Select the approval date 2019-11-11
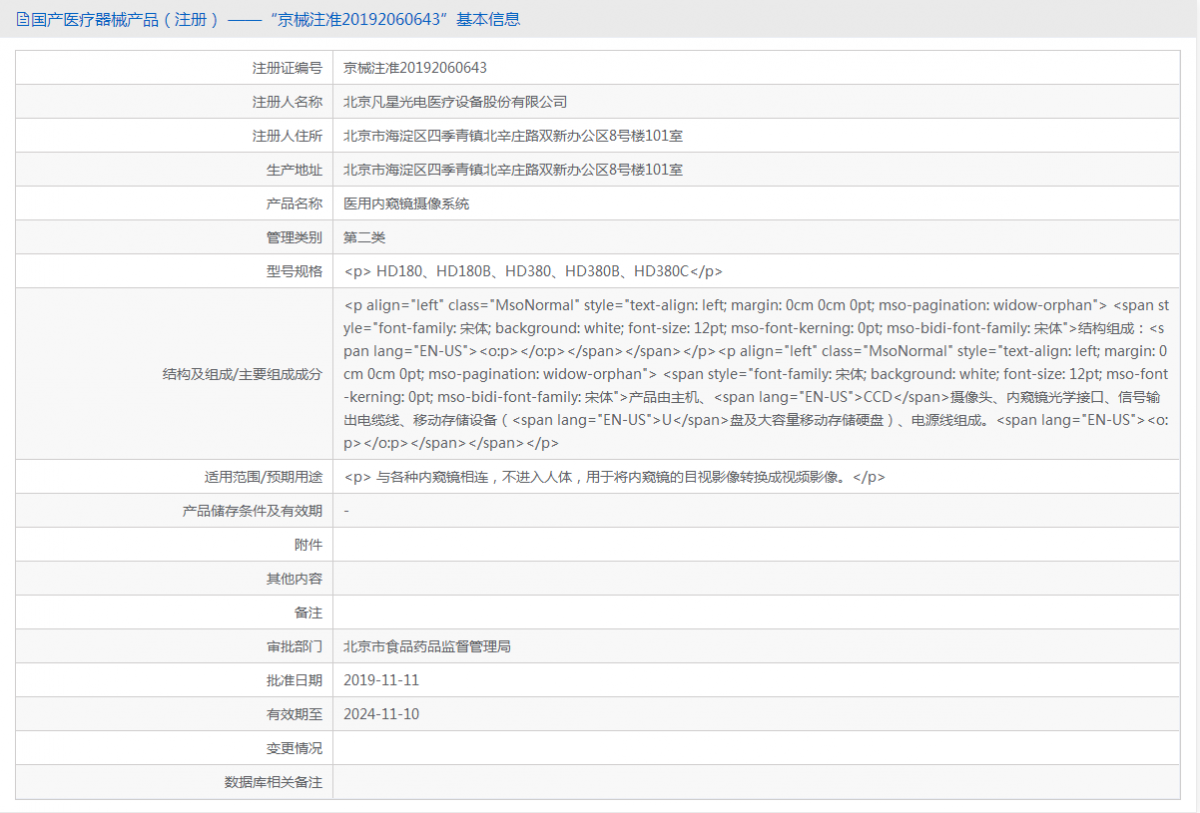 click(381, 681)
